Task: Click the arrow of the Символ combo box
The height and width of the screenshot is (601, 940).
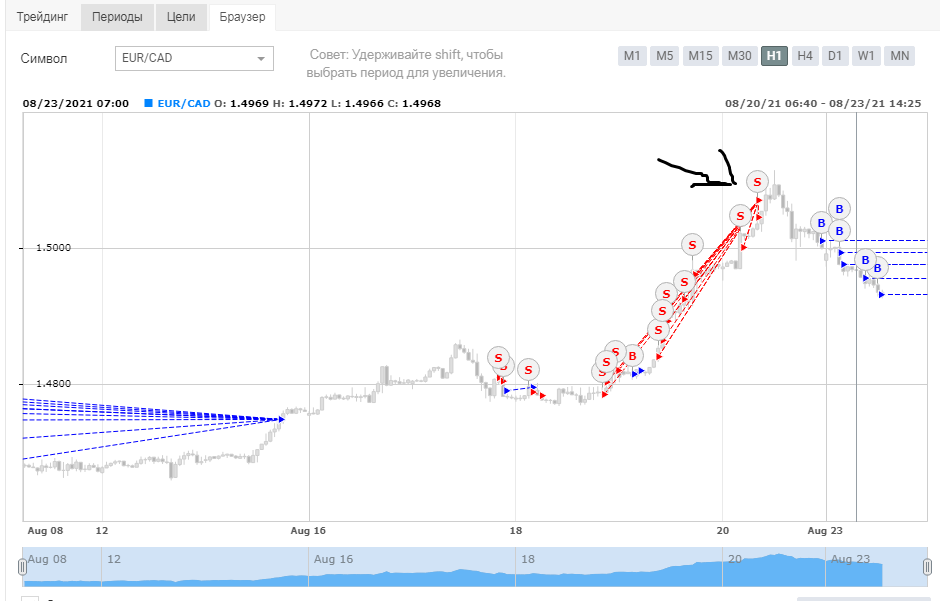Action: (261, 59)
